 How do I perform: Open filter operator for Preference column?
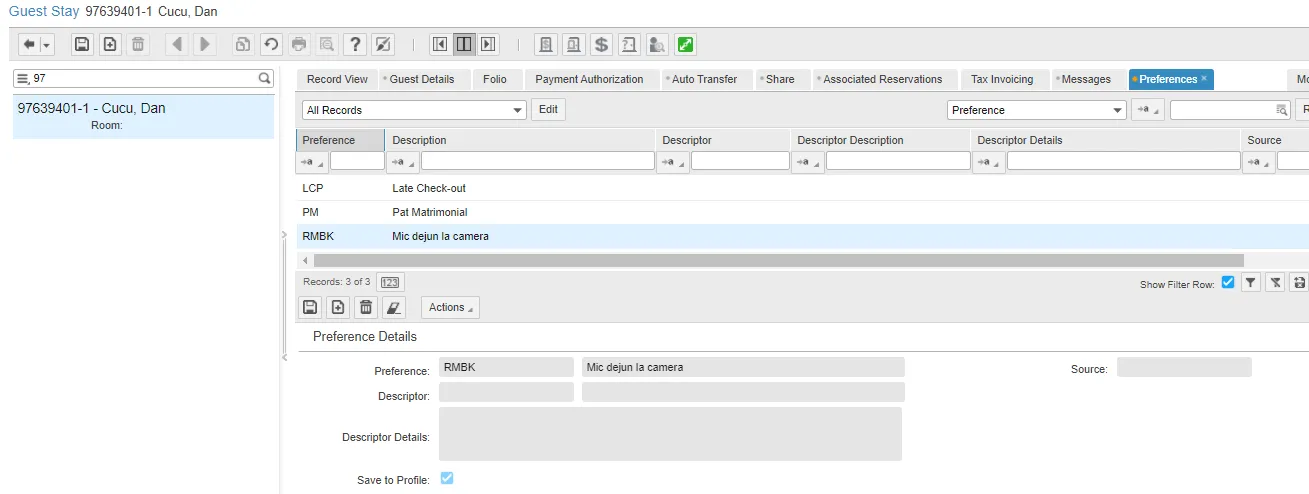312,161
